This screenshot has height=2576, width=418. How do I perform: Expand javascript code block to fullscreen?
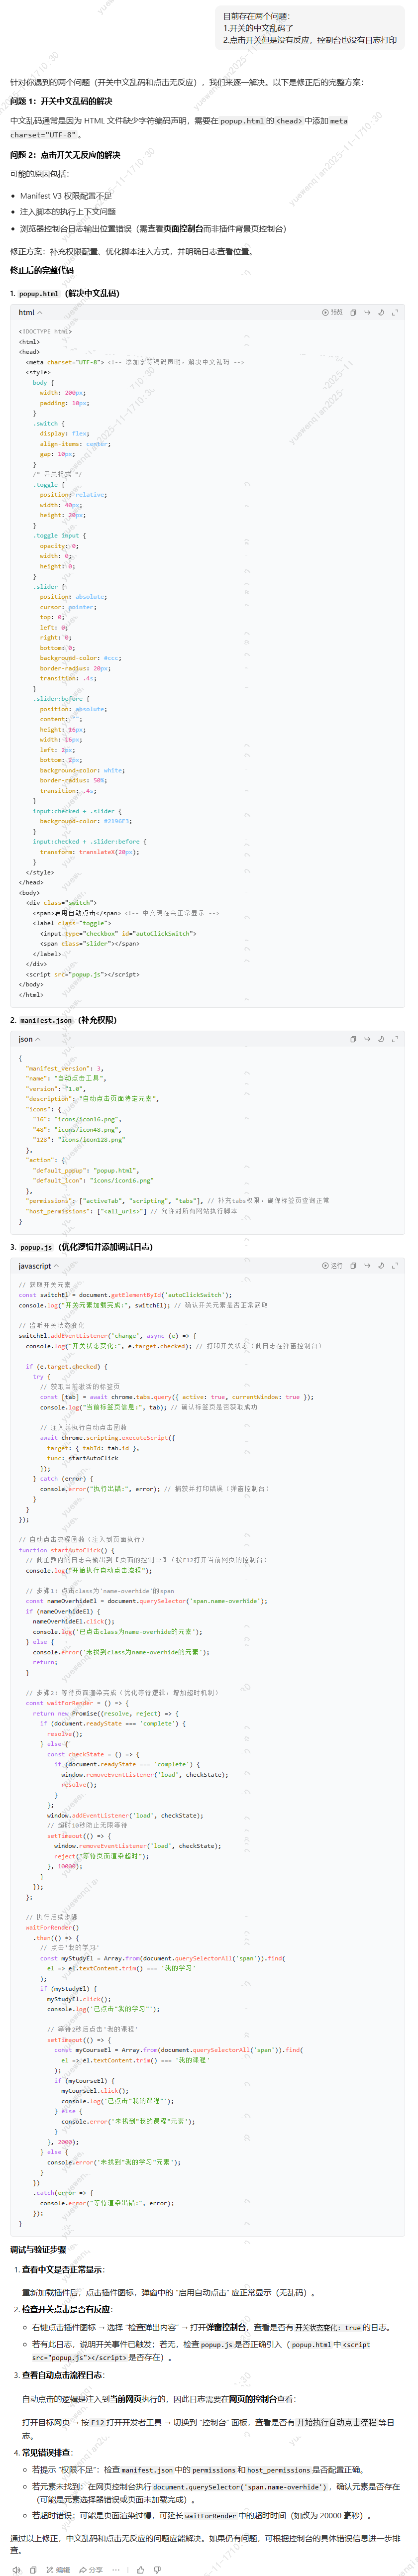(x=395, y=1266)
